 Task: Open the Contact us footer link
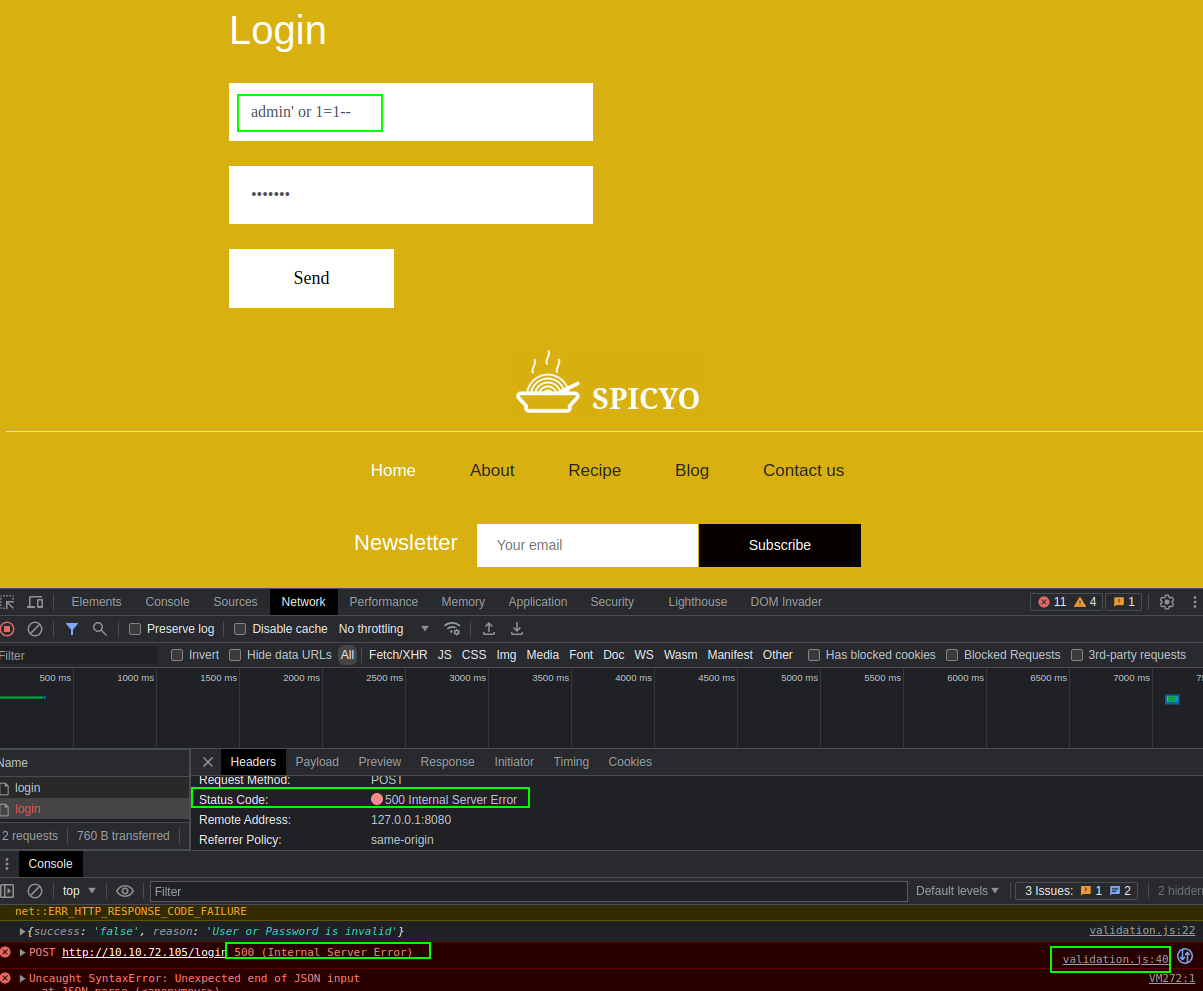point(803,470)
